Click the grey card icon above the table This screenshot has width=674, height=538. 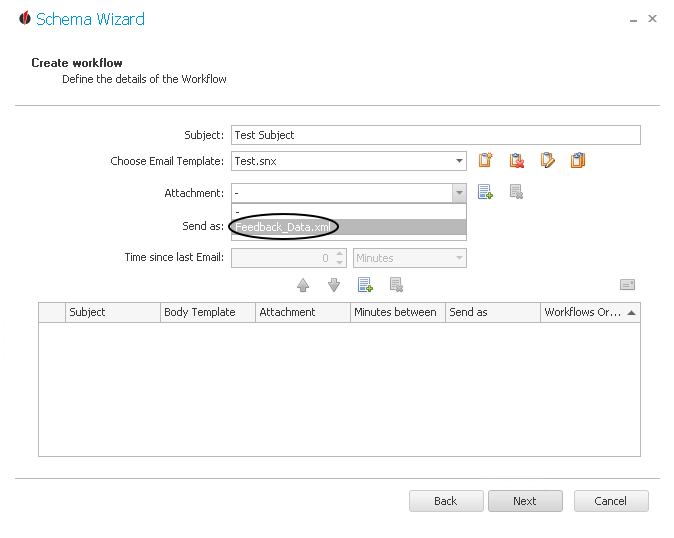point(627,284)
